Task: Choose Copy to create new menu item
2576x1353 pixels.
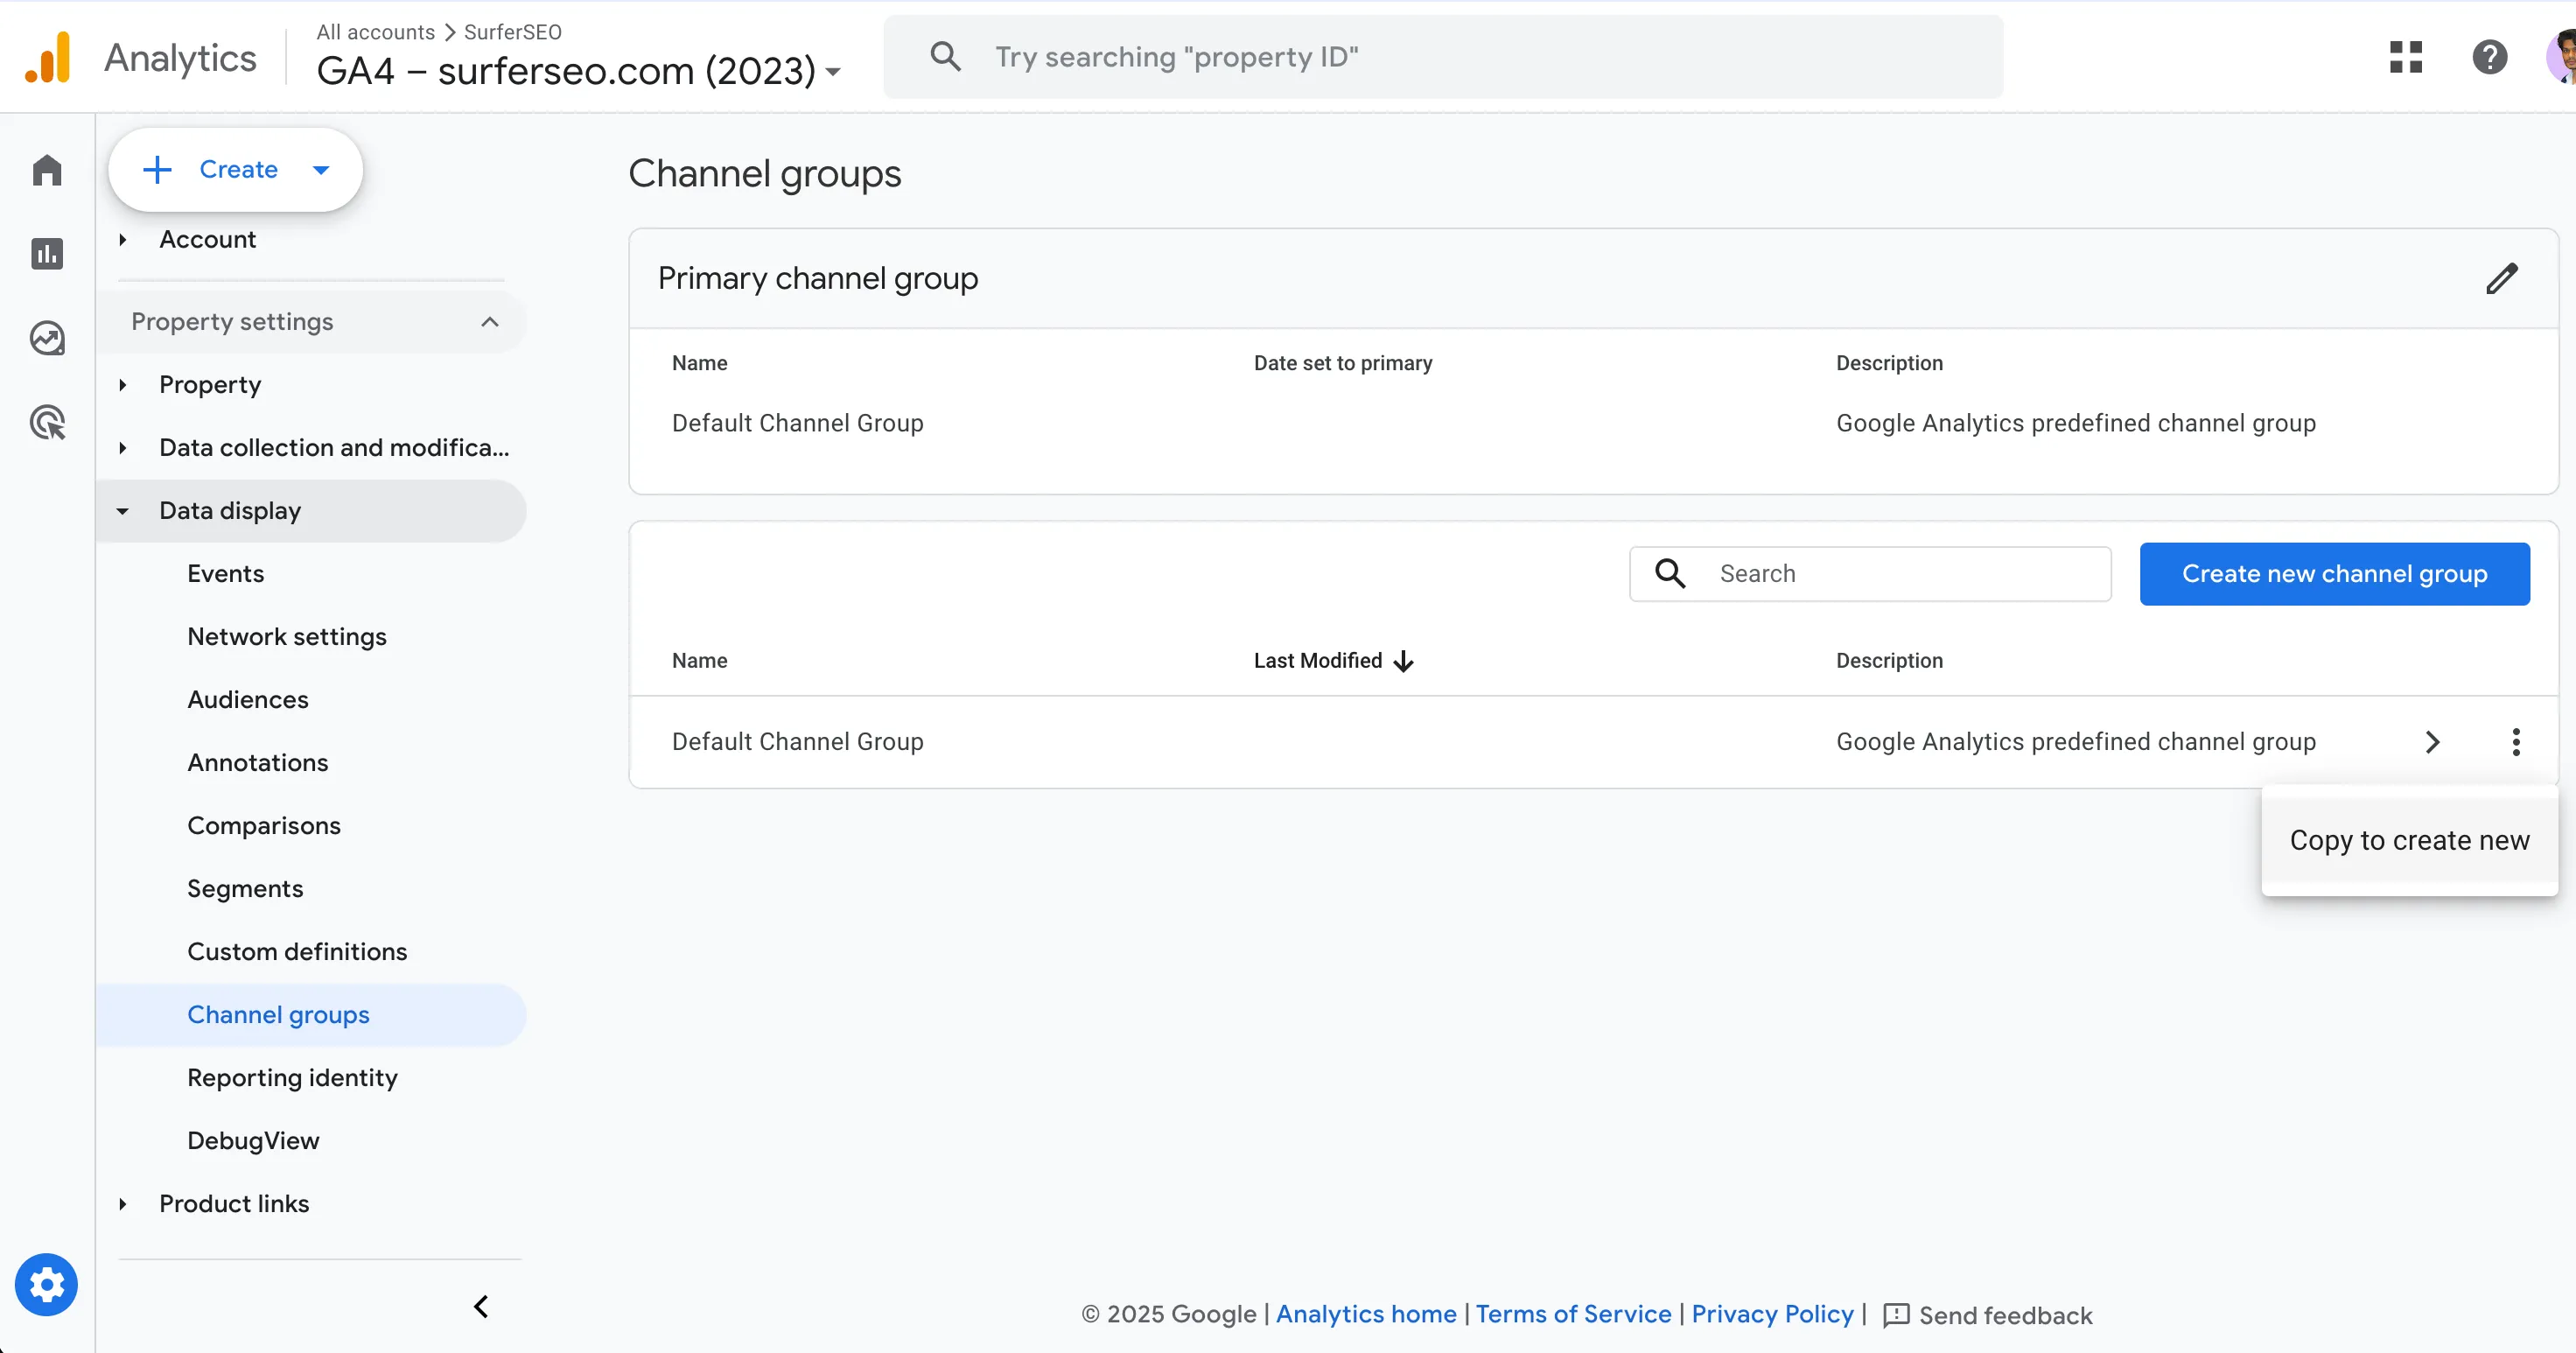Action: (x=2408, y=840)
